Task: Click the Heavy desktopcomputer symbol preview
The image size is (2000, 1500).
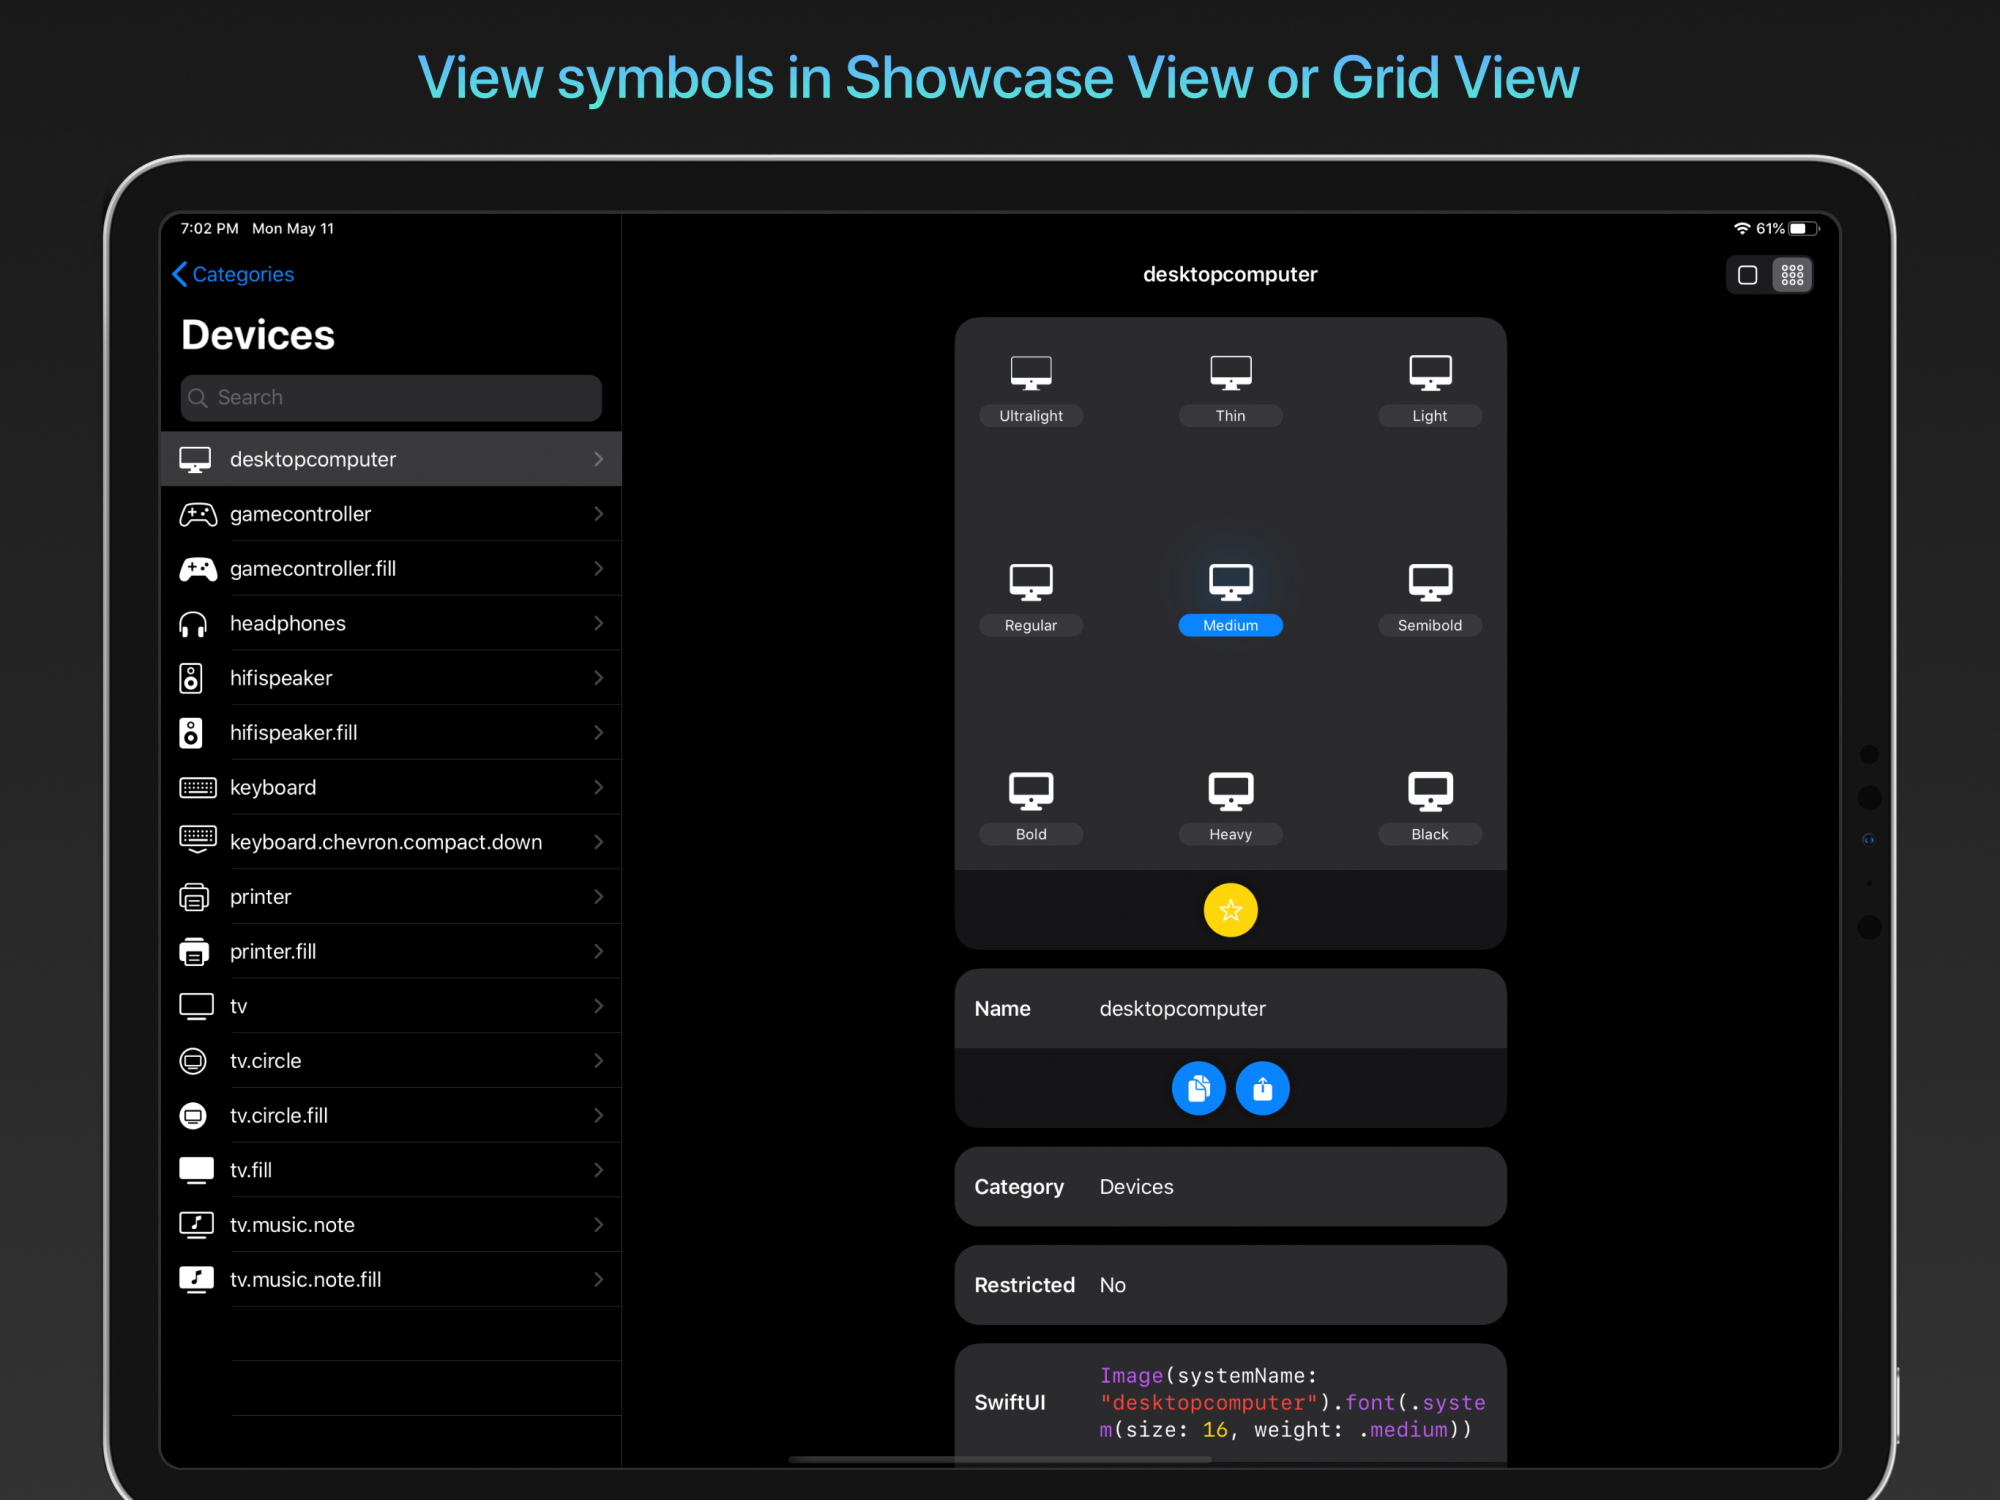Action: point(1230,790)
